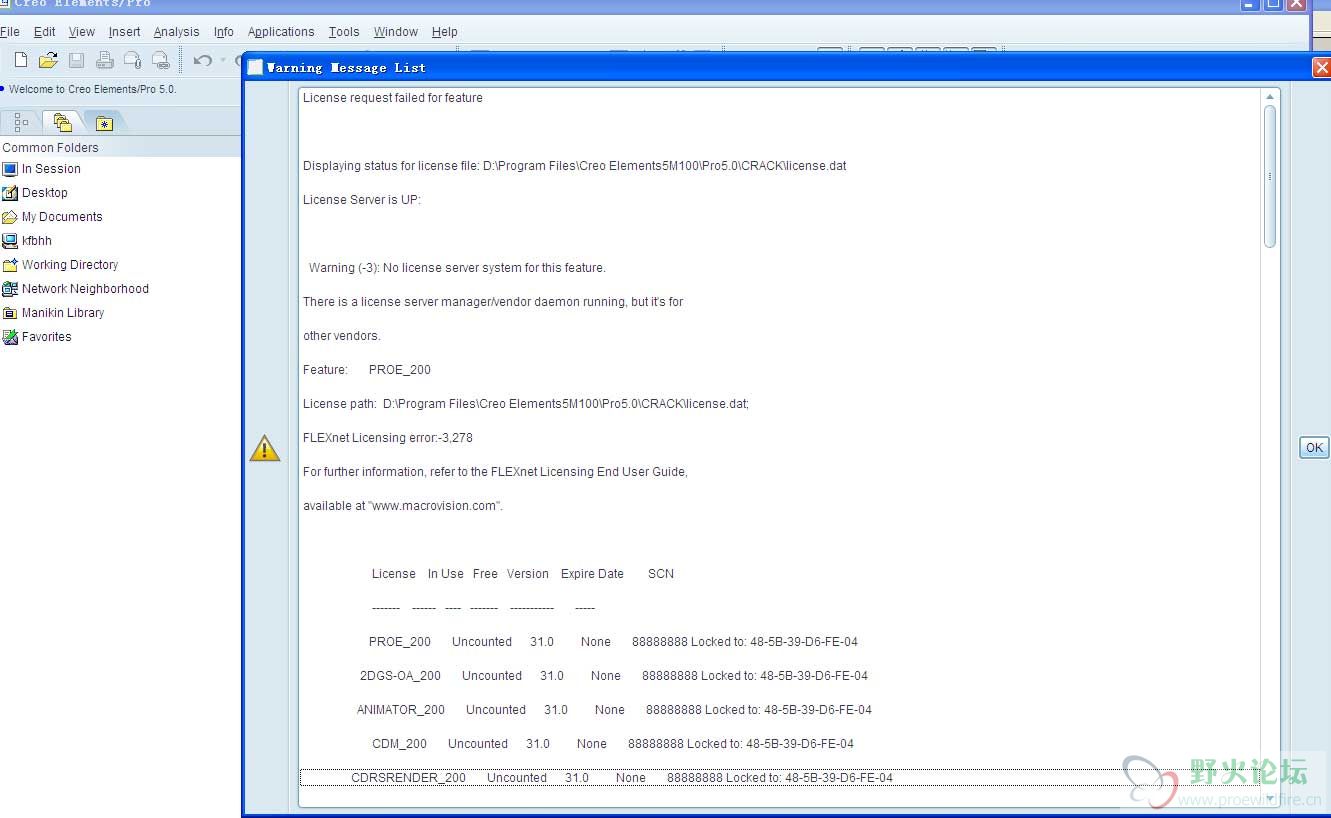Click the 'FLEXnet Licensing error:-3,278' line

click(388, 438)
